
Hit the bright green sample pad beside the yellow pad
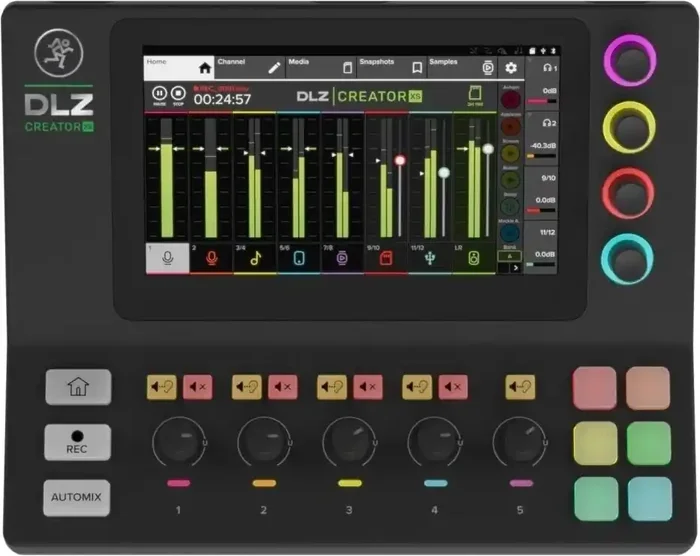[x=649, y=443]
